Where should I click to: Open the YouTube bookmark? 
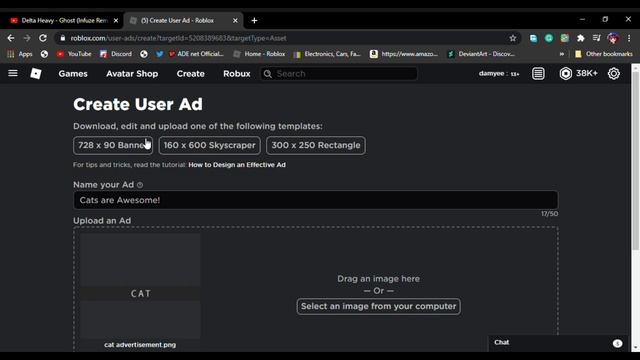coord(74,54)
